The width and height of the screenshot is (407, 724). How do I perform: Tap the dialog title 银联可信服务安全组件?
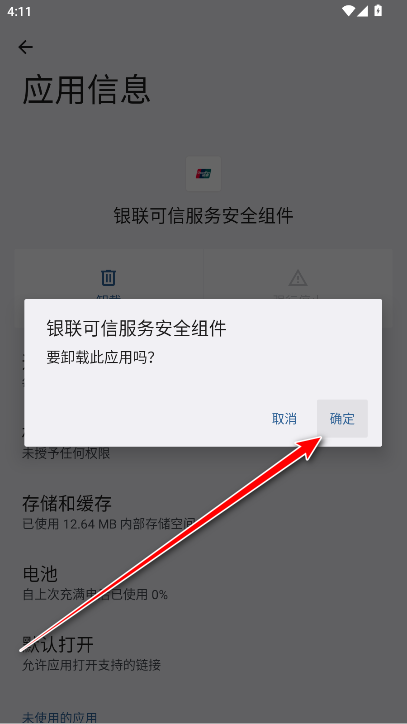pyautogui.click(x=137, y=329)
